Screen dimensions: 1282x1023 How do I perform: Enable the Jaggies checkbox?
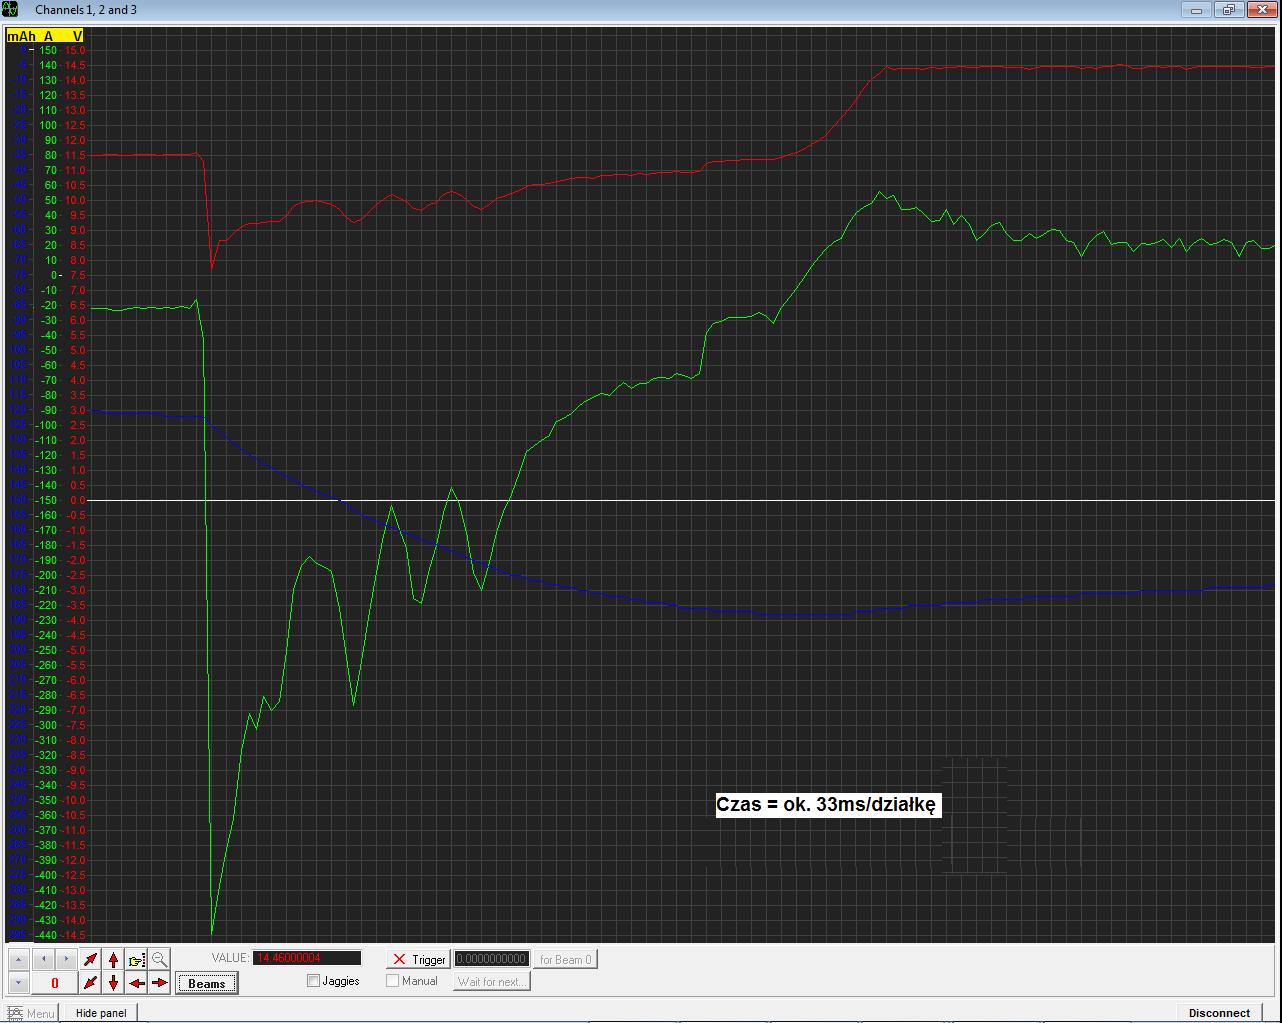[314, 981]
